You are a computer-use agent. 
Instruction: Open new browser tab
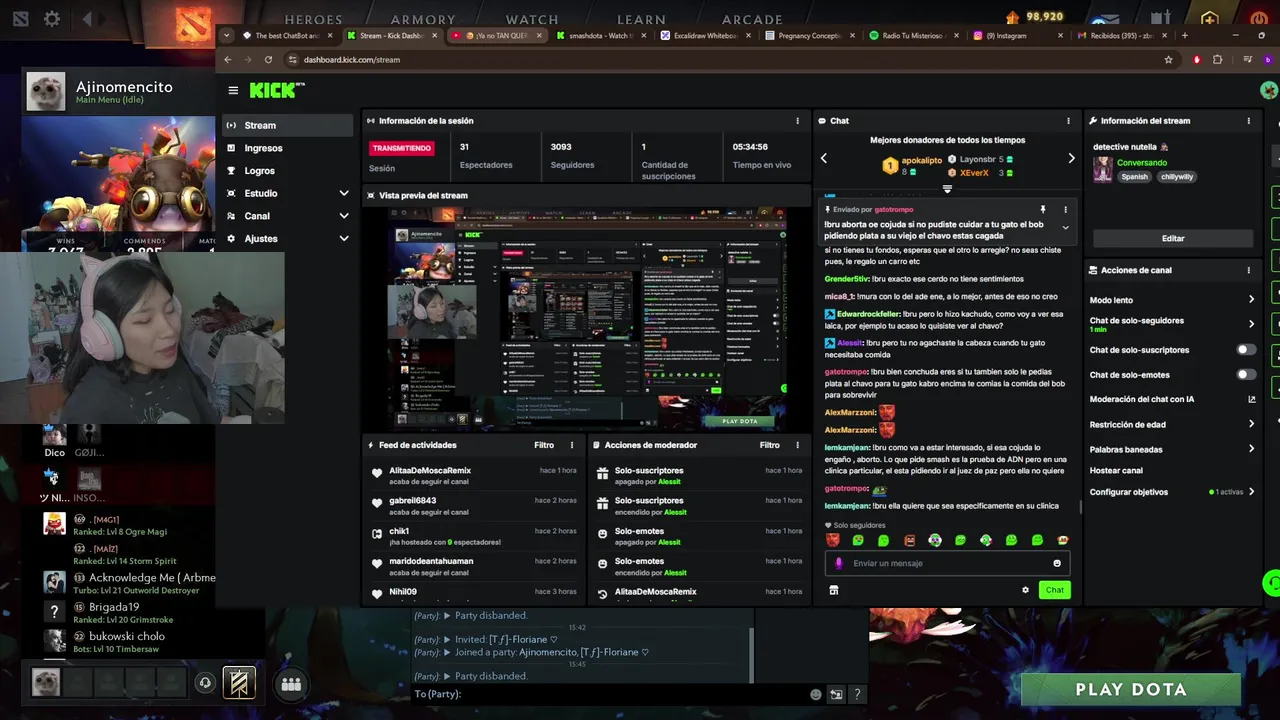point(1185,36)
